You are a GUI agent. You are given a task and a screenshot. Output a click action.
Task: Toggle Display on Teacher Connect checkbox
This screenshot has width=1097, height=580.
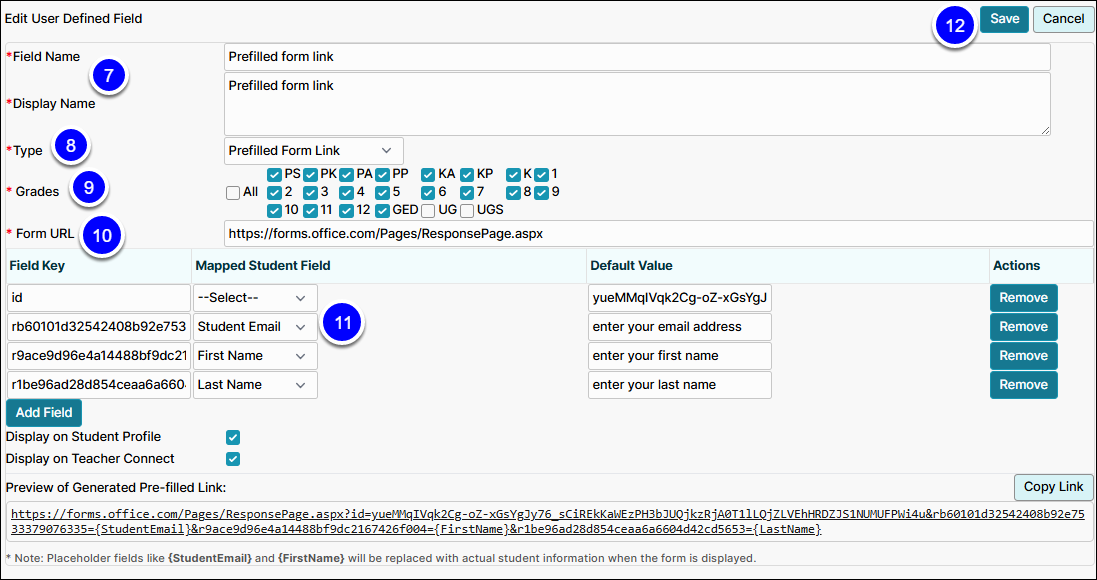233,460
